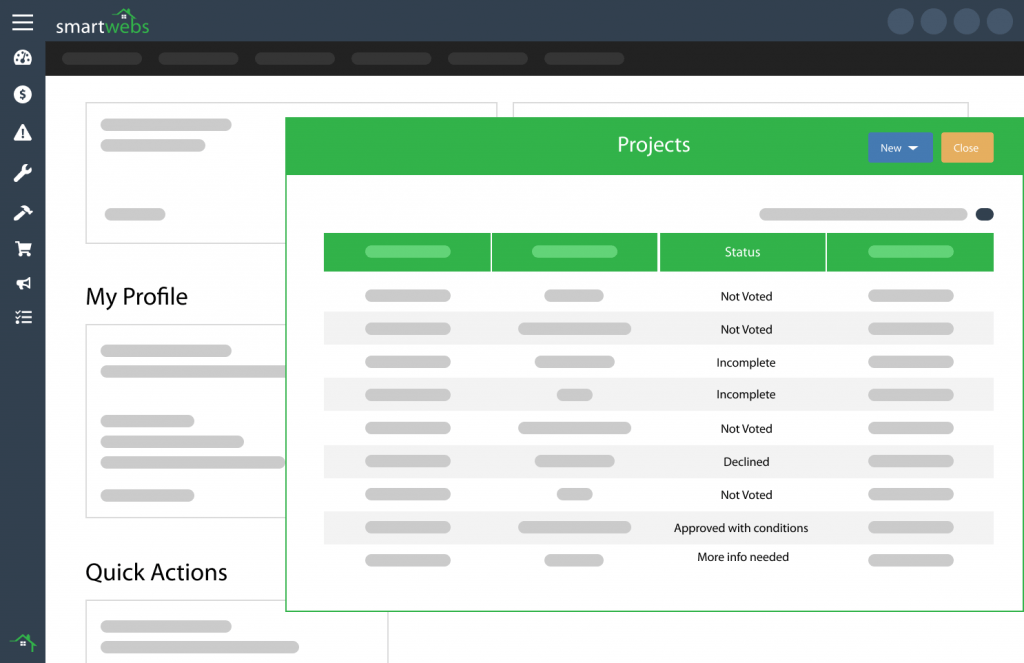1024x663 pixels.
Task: Click the green house icon at the sidebar bottom
Action: [22, 643]
